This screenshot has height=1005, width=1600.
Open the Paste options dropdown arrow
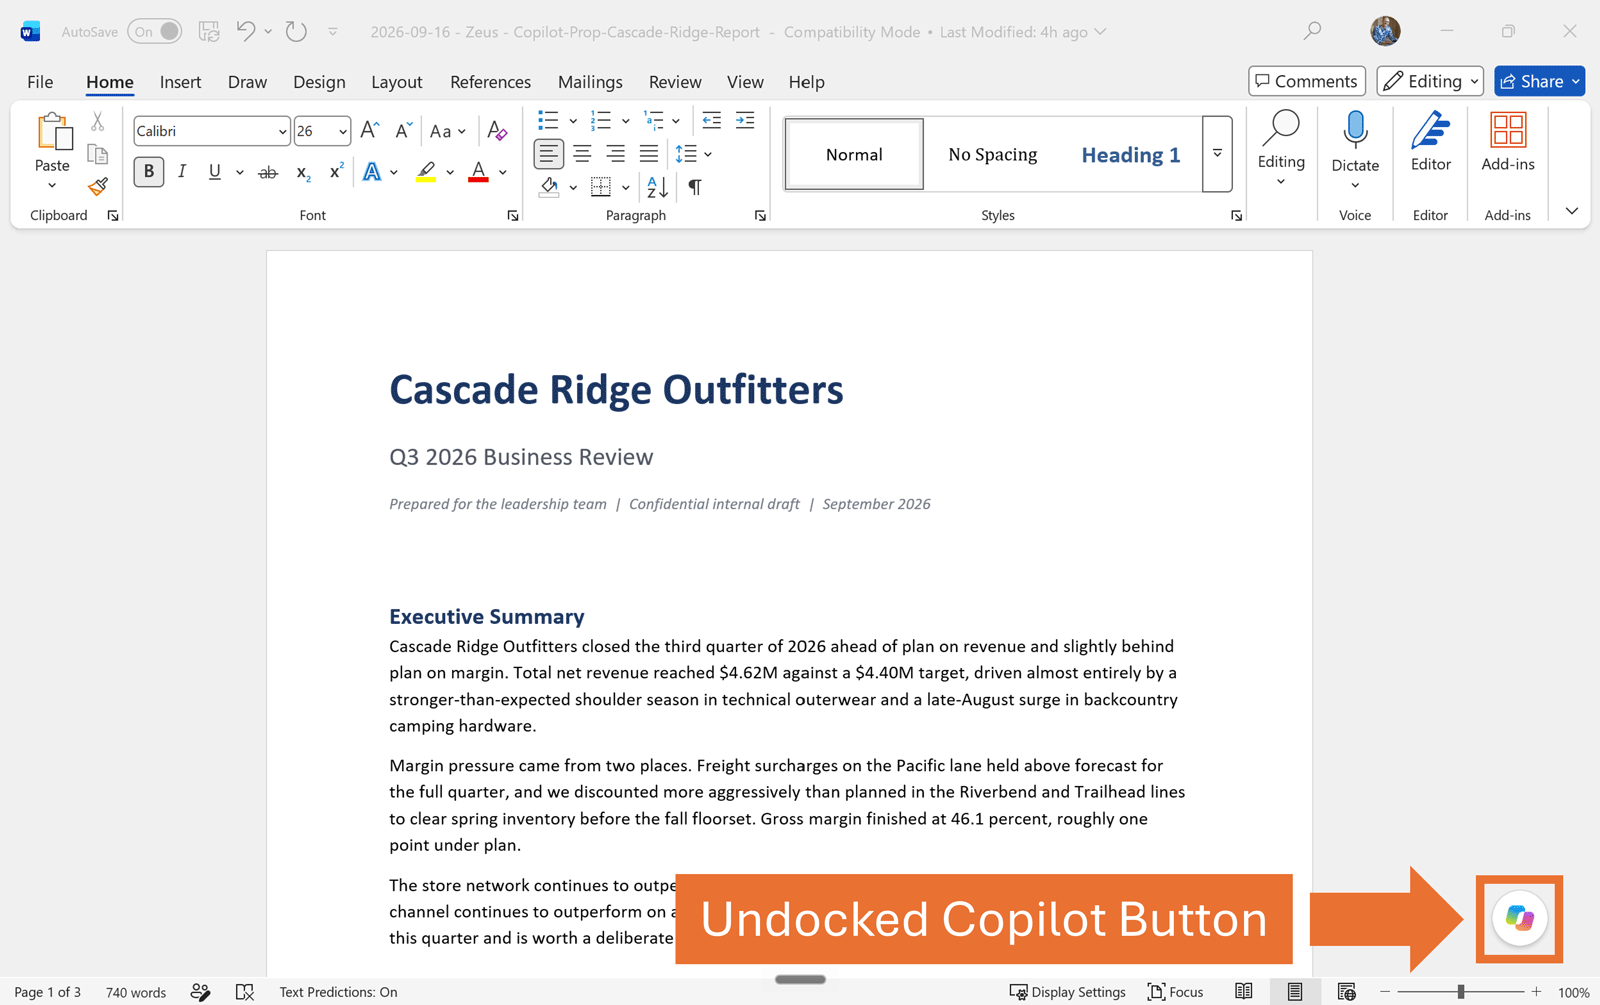click(x=52, y=186)
